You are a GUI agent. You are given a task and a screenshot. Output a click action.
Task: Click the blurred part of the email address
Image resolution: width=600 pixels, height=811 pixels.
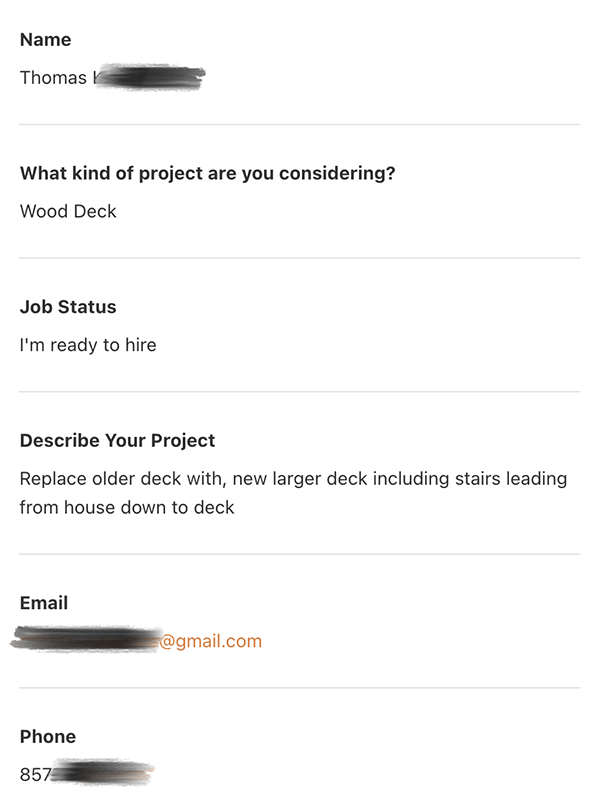tap(85, 640)
